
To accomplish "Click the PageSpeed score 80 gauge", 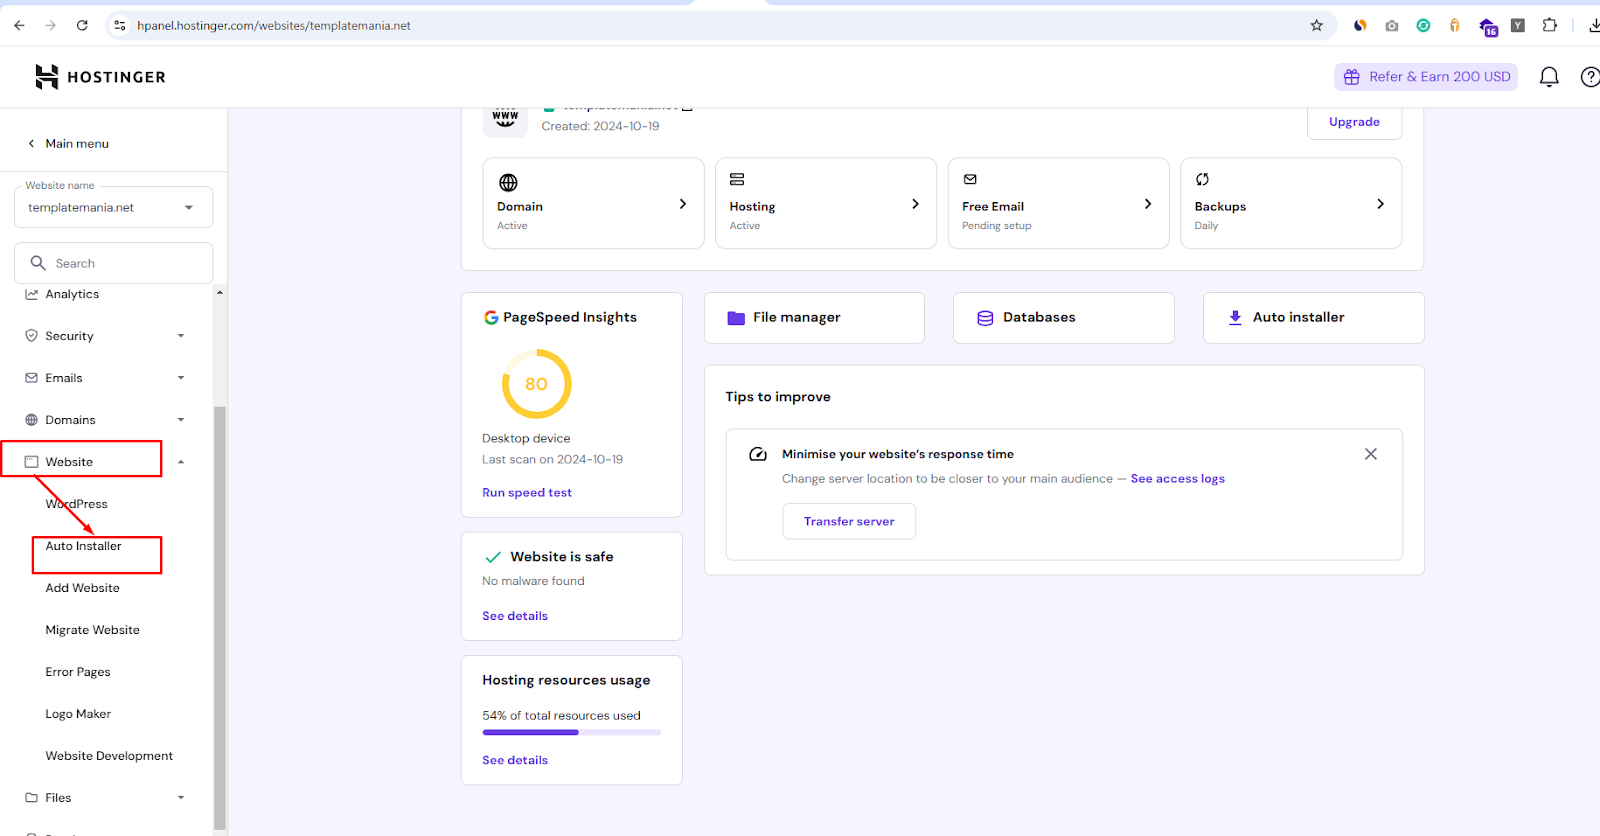I will (536, 384).
